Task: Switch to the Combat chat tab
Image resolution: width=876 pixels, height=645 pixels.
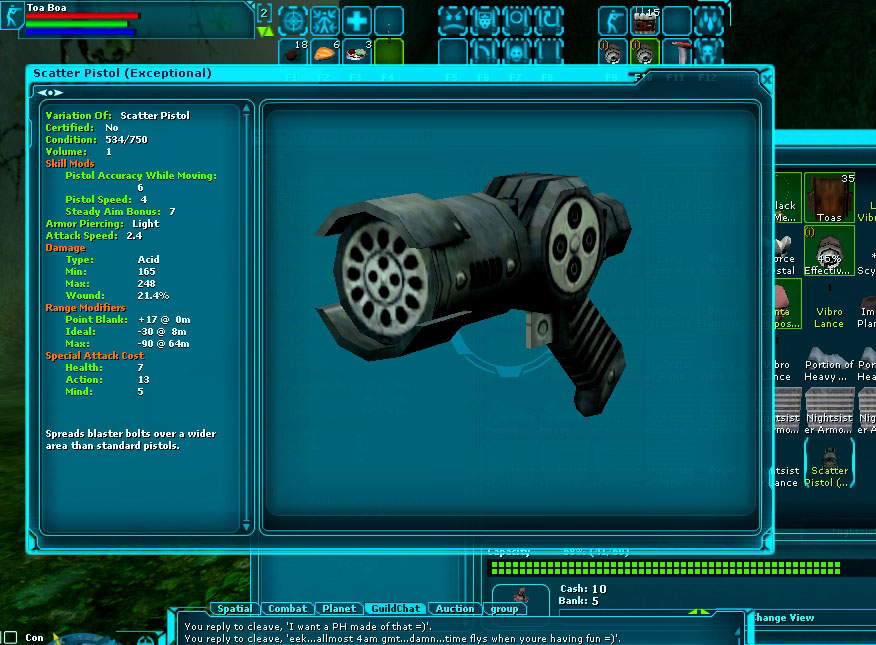Action: (x=287, y=609)
